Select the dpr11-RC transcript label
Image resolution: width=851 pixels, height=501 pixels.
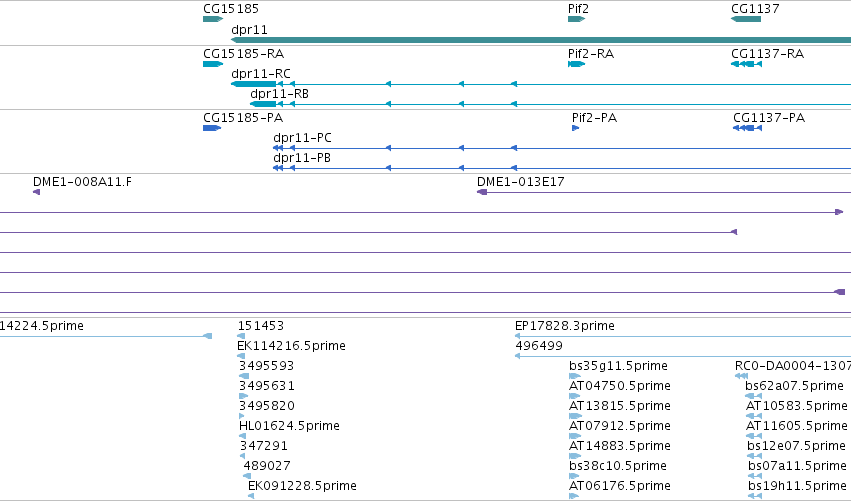(x=261, y=73)
